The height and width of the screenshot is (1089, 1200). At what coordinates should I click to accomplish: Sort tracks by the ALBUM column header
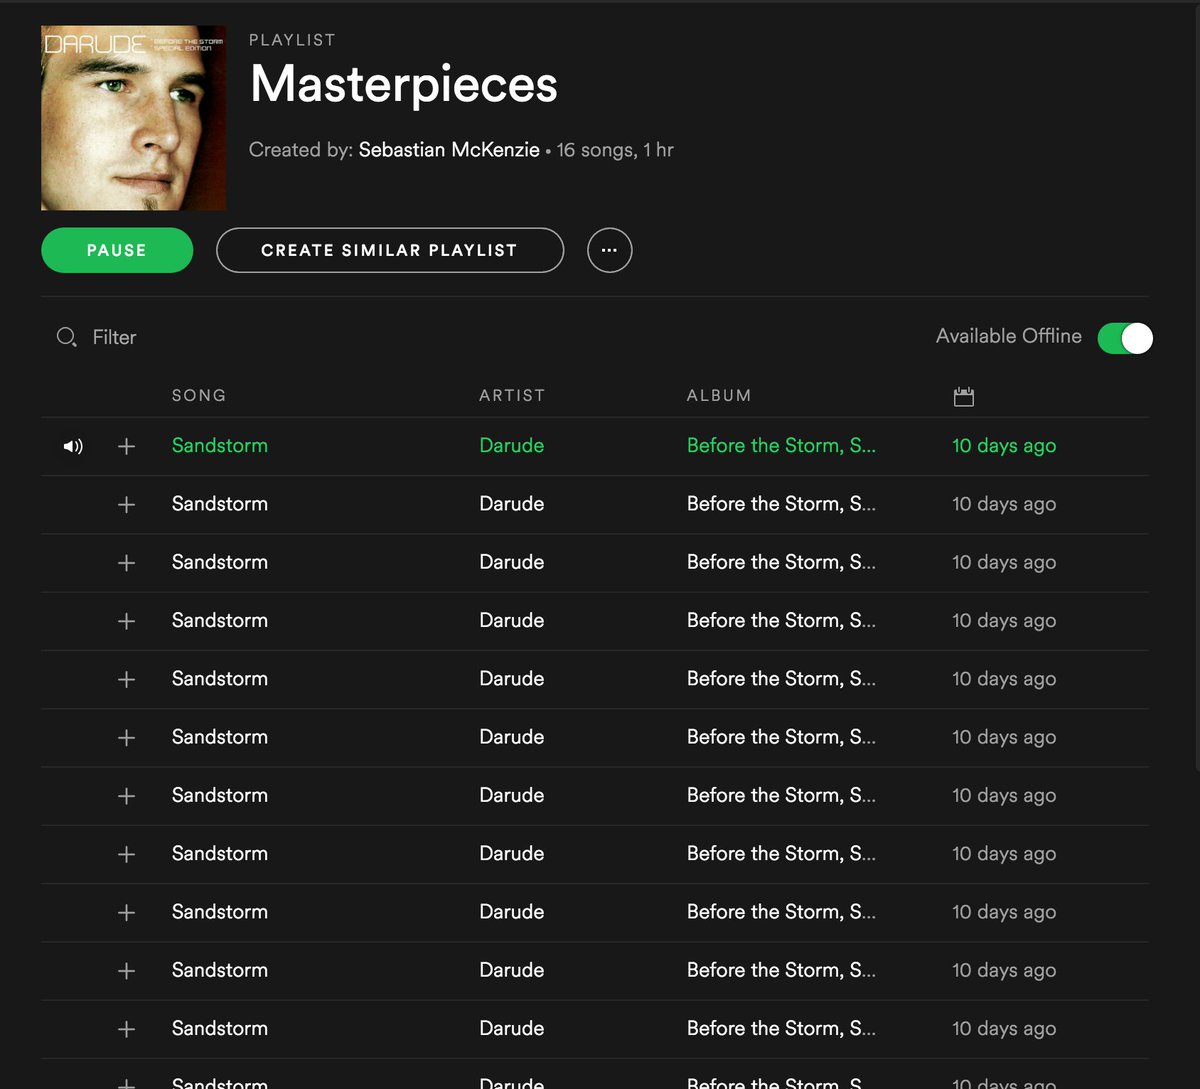[719, 395]
